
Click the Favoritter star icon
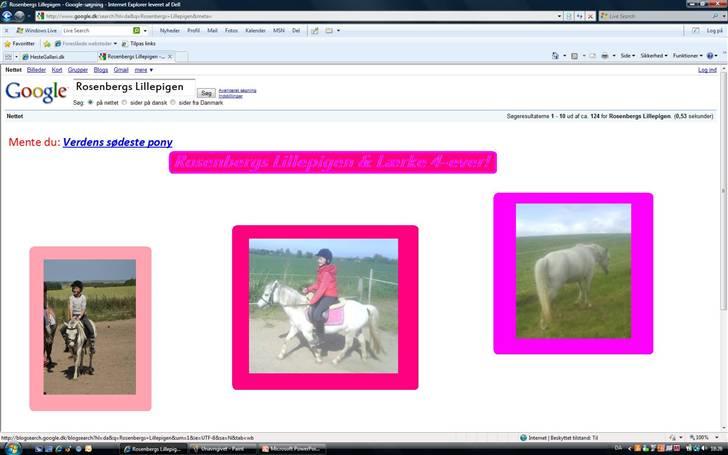[7, 44]
